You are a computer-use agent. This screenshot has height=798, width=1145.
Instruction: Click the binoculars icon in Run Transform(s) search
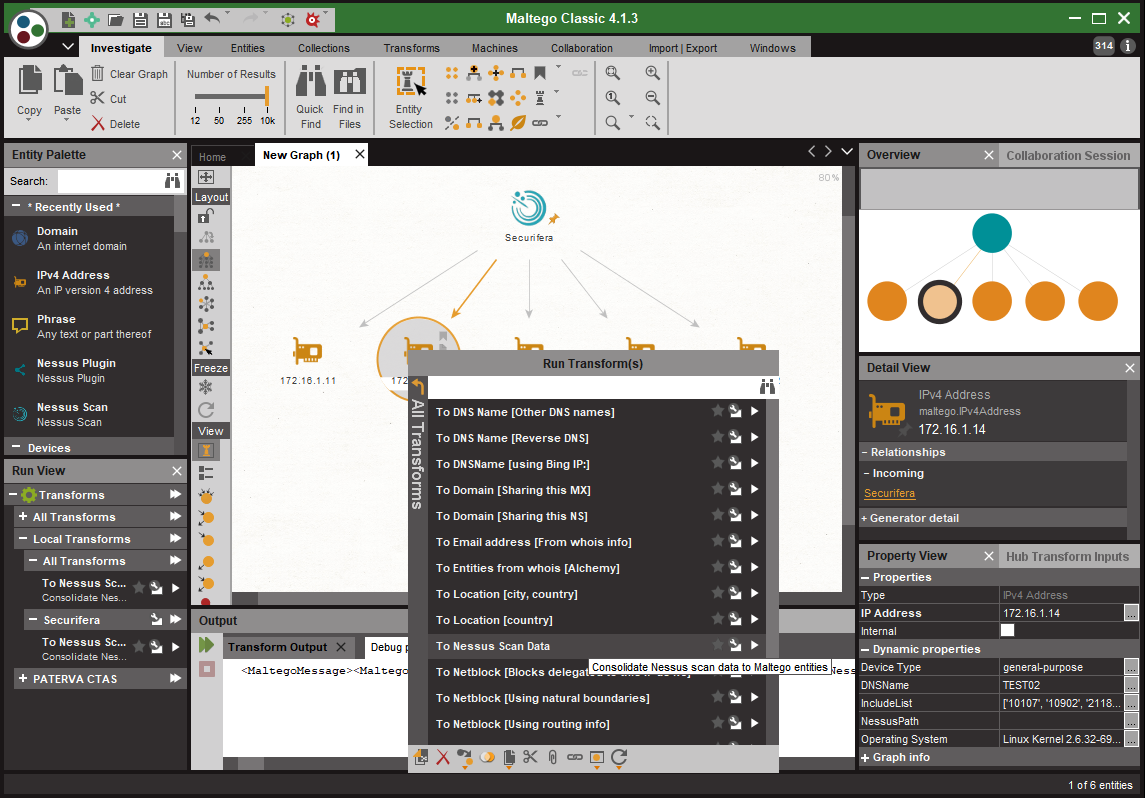767,387
